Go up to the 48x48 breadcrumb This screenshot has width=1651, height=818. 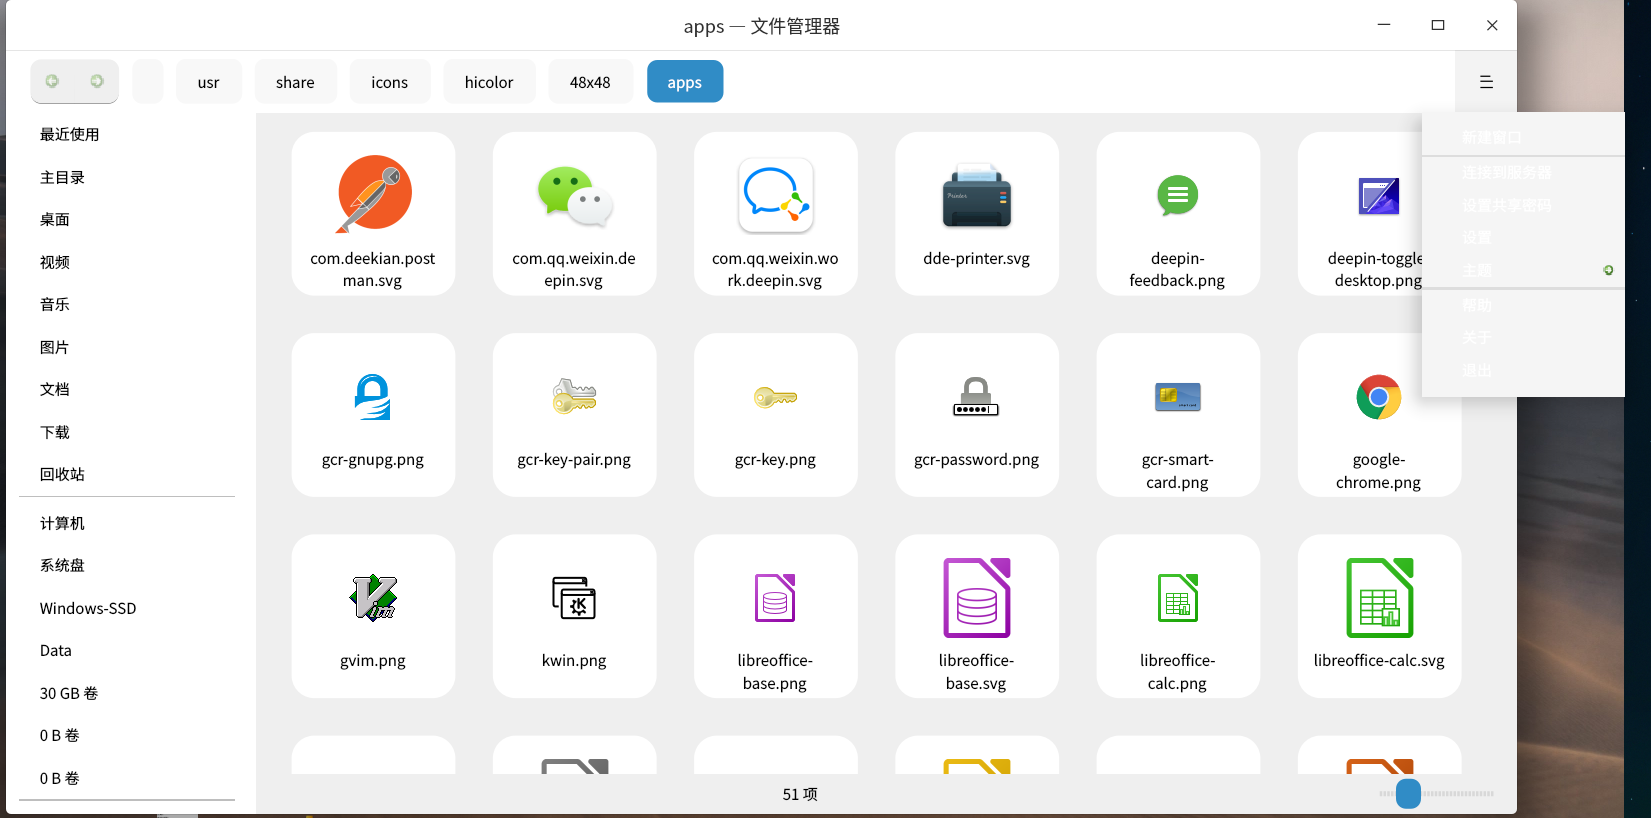pyautogui.click(x=590, y=82)
